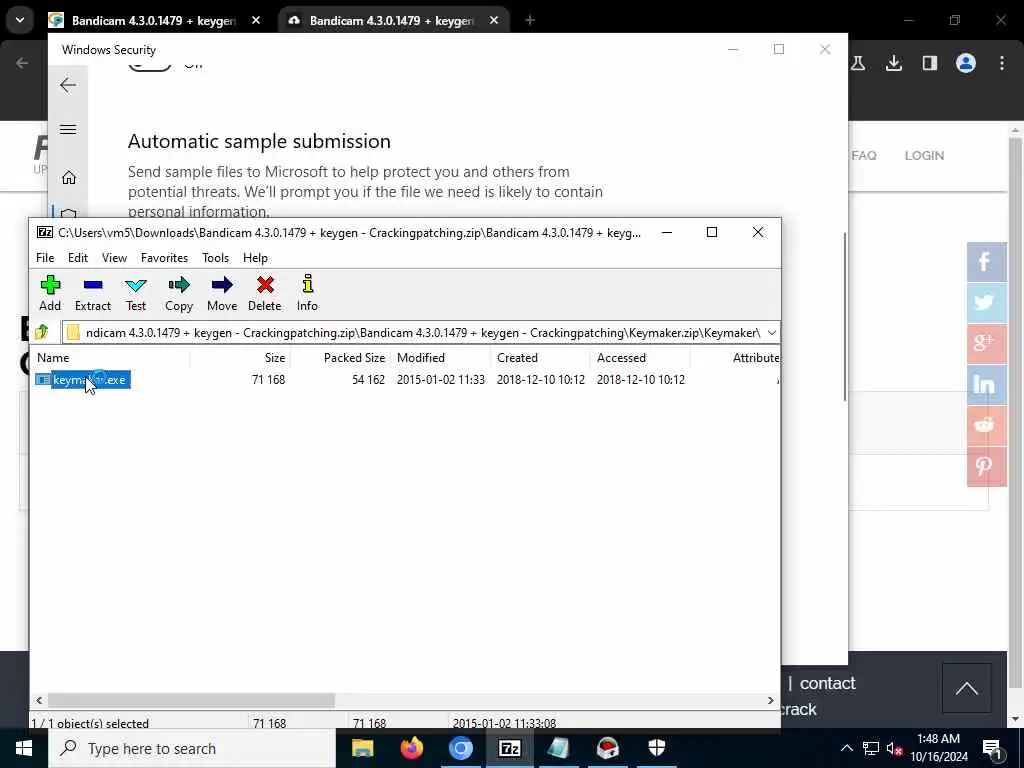This screenshot has height=768, width=1024.
Task: Open the Info toolbar icon
Action: 307,293
